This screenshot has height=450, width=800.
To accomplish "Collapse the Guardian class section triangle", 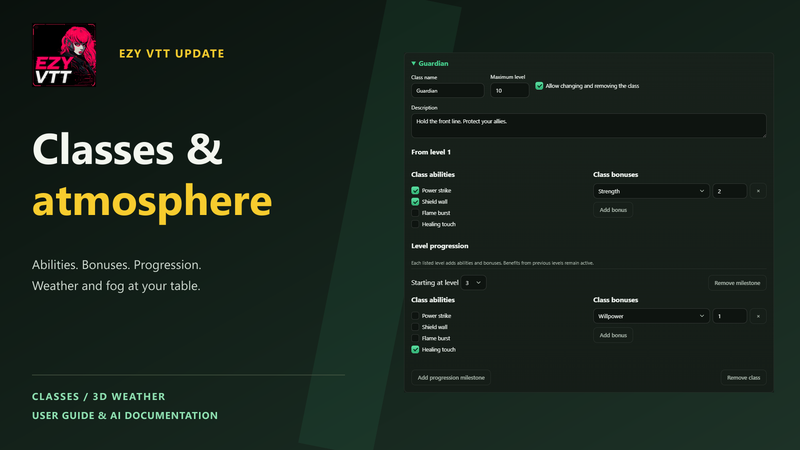I will point(414,63).
